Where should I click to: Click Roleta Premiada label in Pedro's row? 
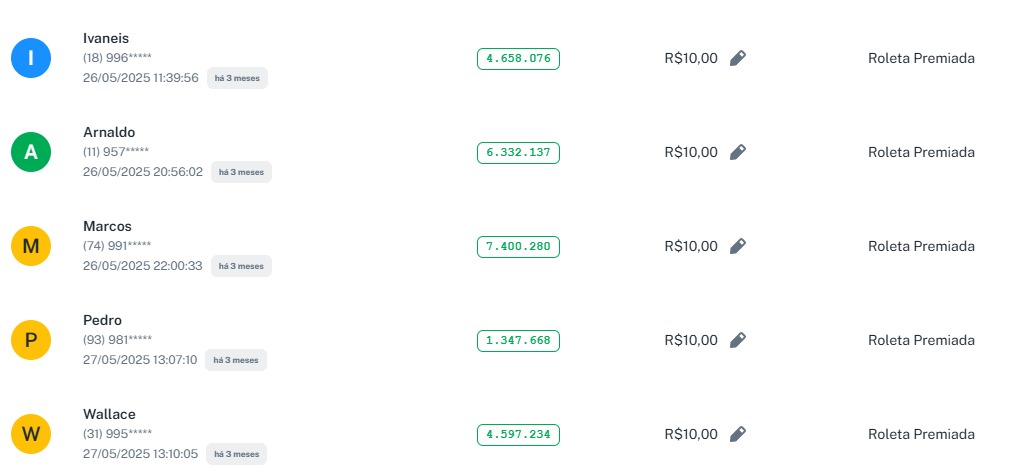[921, 340]
